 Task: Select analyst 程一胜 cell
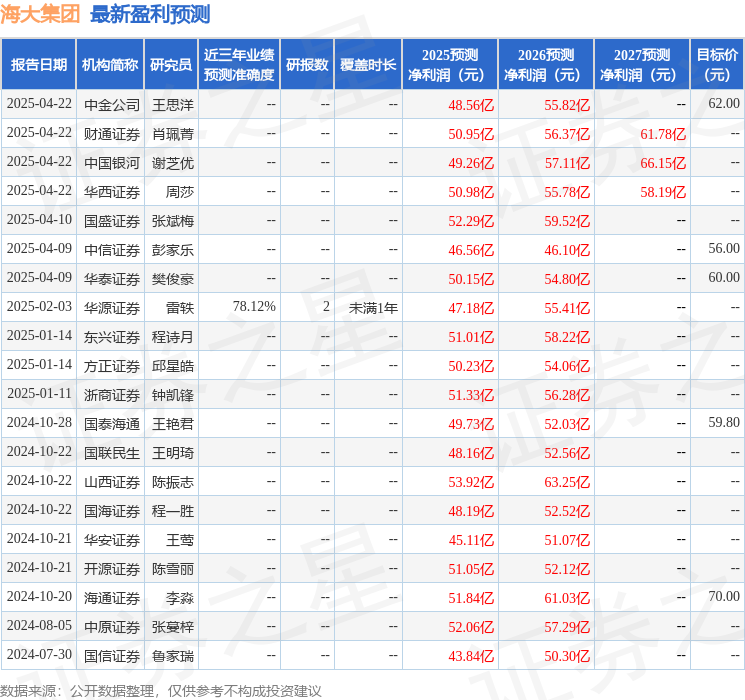point(173,511)
